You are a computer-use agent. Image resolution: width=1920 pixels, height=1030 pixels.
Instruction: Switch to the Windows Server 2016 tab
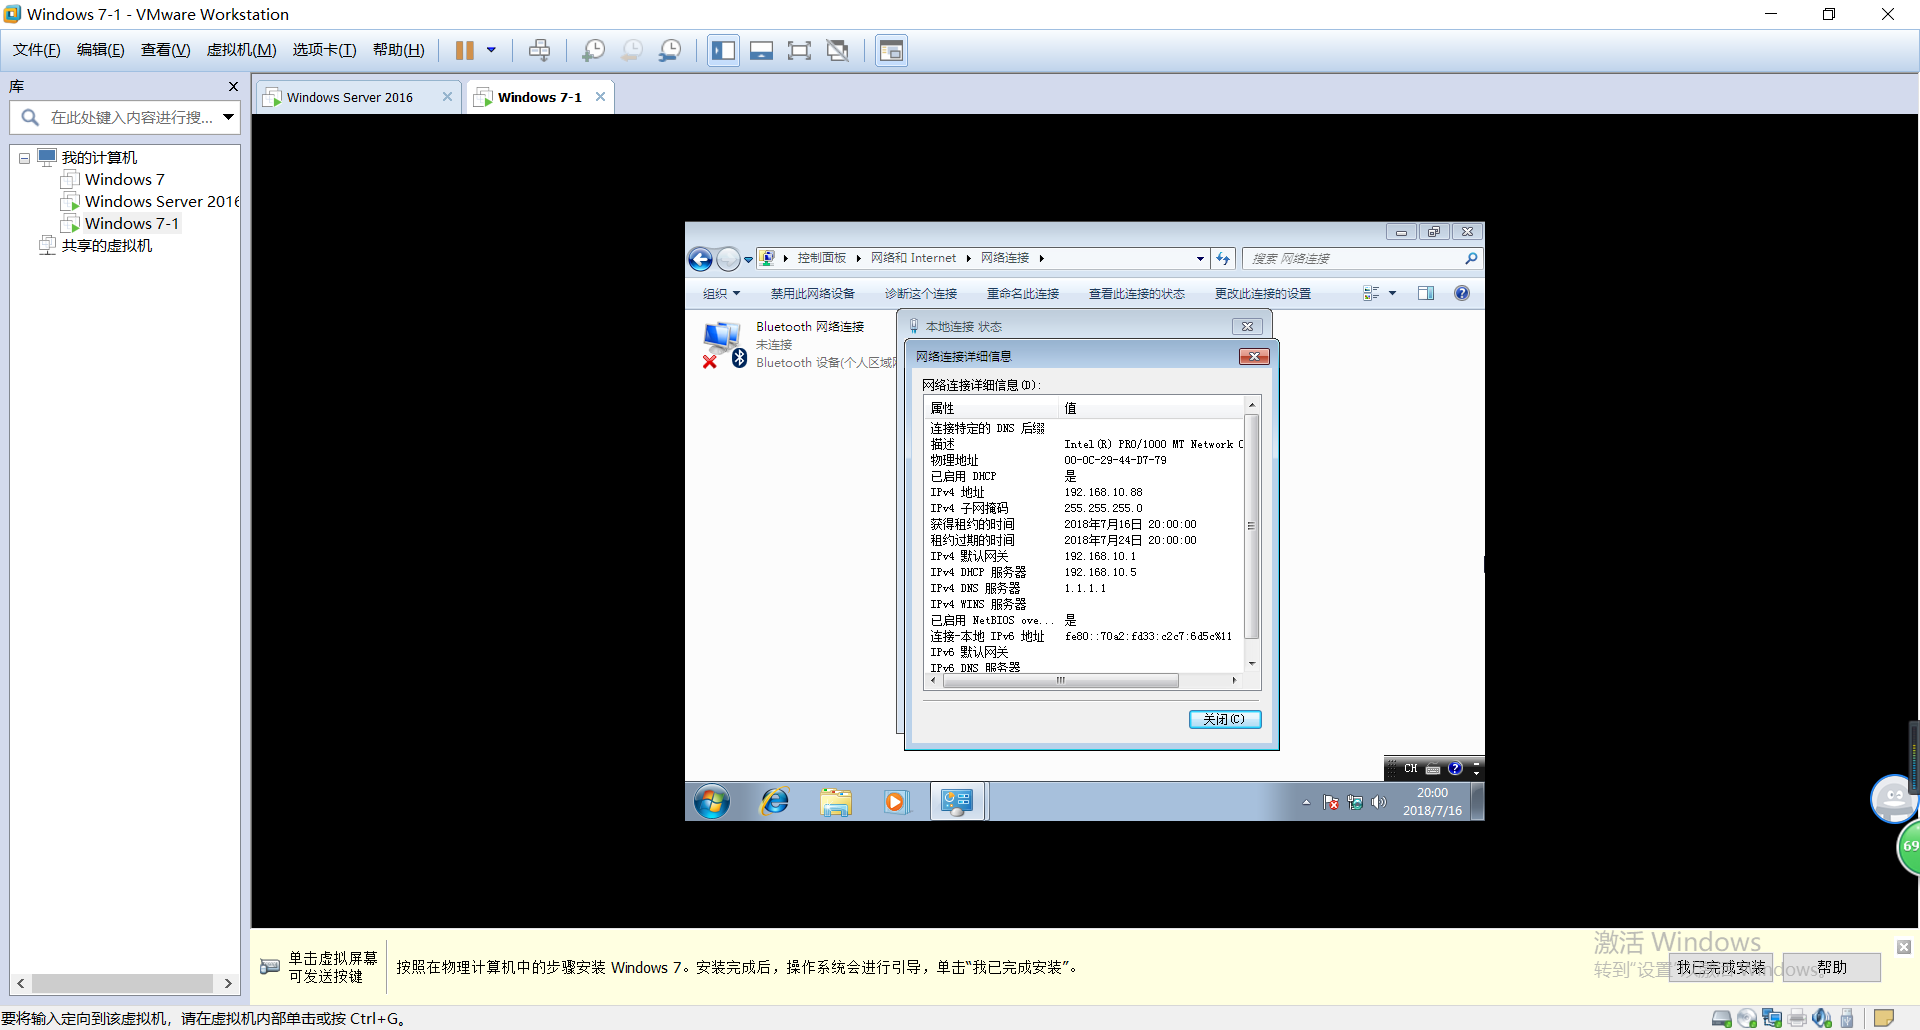pos(349,97)
